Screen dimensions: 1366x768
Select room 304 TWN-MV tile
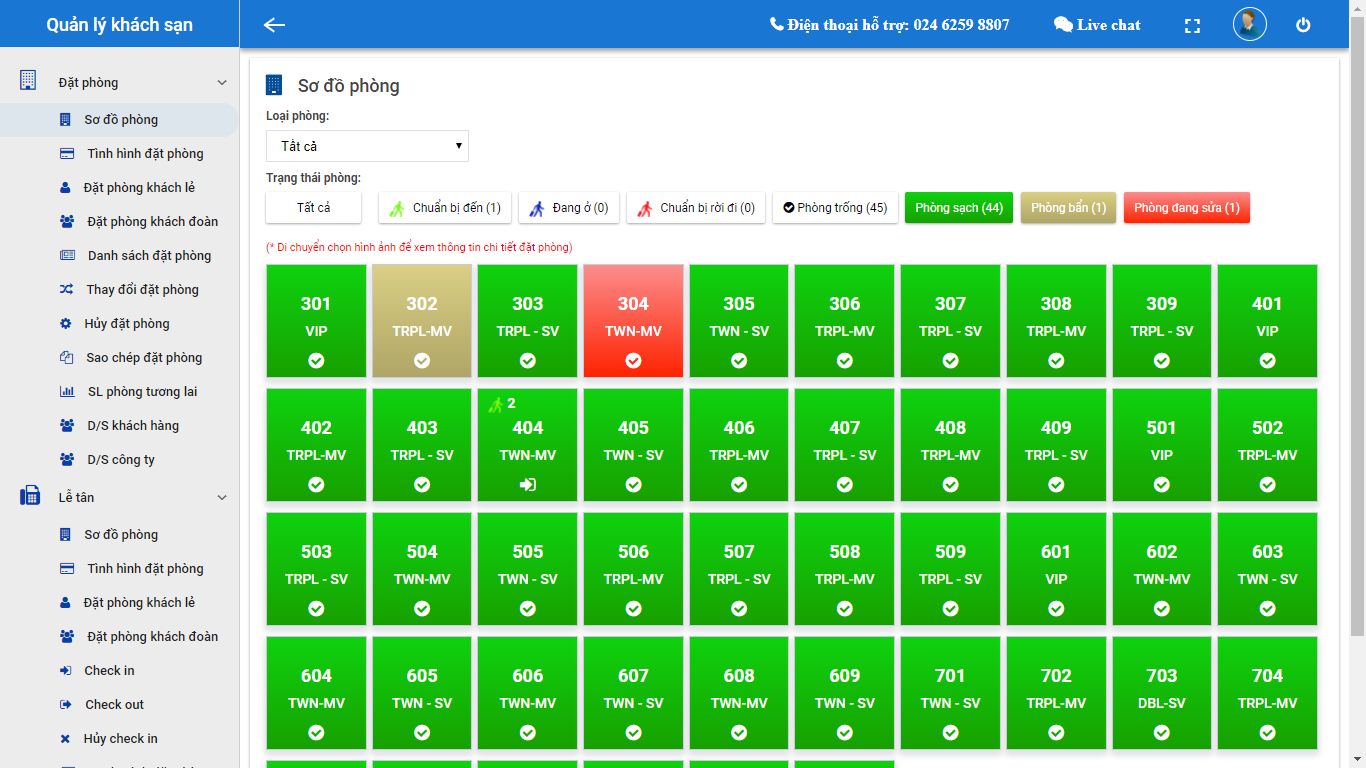coord(633,320)
